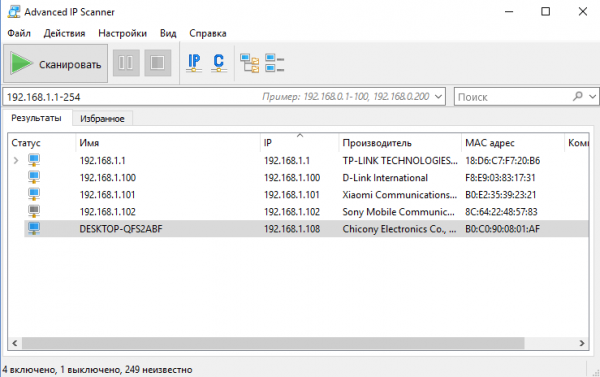This screenshot has height=377, width=600.
Task: Open the search field dropdown arrow
Action: pyautogui.click(x=592, y=96)
